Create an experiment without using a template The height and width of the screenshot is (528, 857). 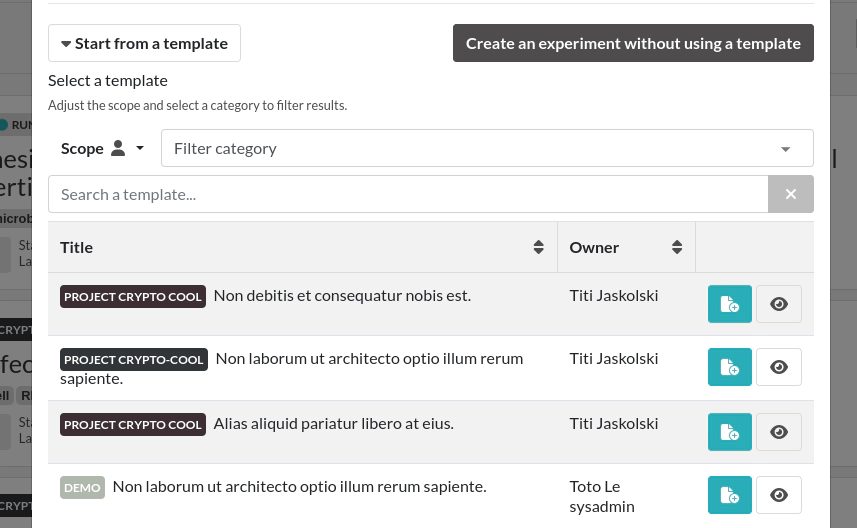tap(633, 43)
